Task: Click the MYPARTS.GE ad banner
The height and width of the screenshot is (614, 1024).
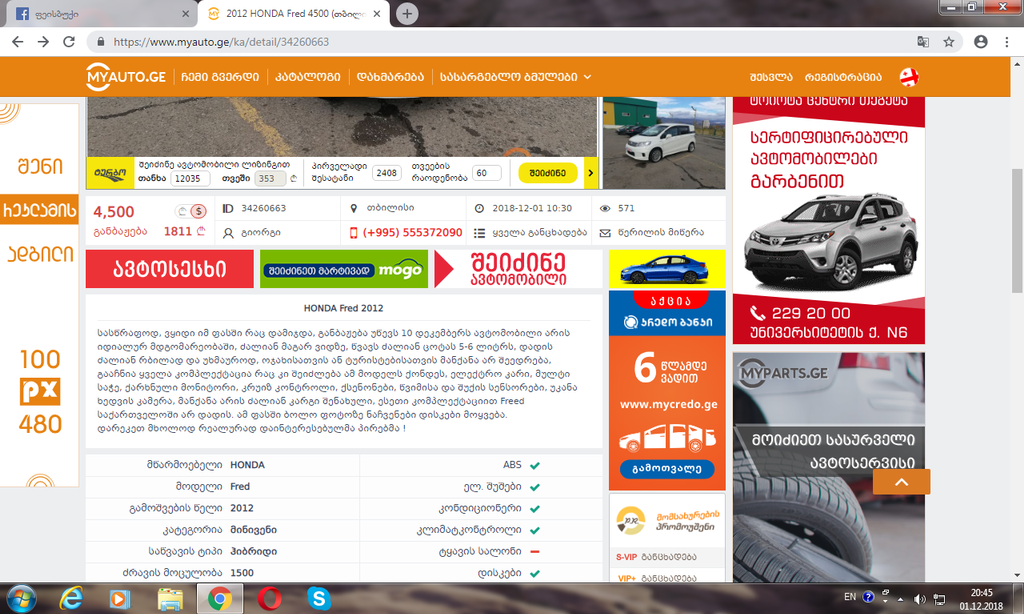Action: [x=829, y=468]
